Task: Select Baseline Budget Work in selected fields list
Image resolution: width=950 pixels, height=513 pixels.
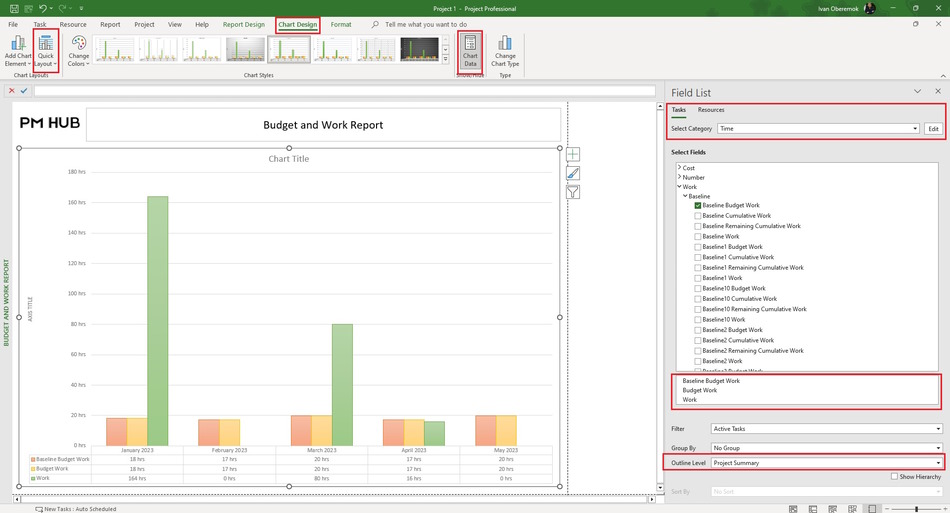Action: tap(711, 381)
